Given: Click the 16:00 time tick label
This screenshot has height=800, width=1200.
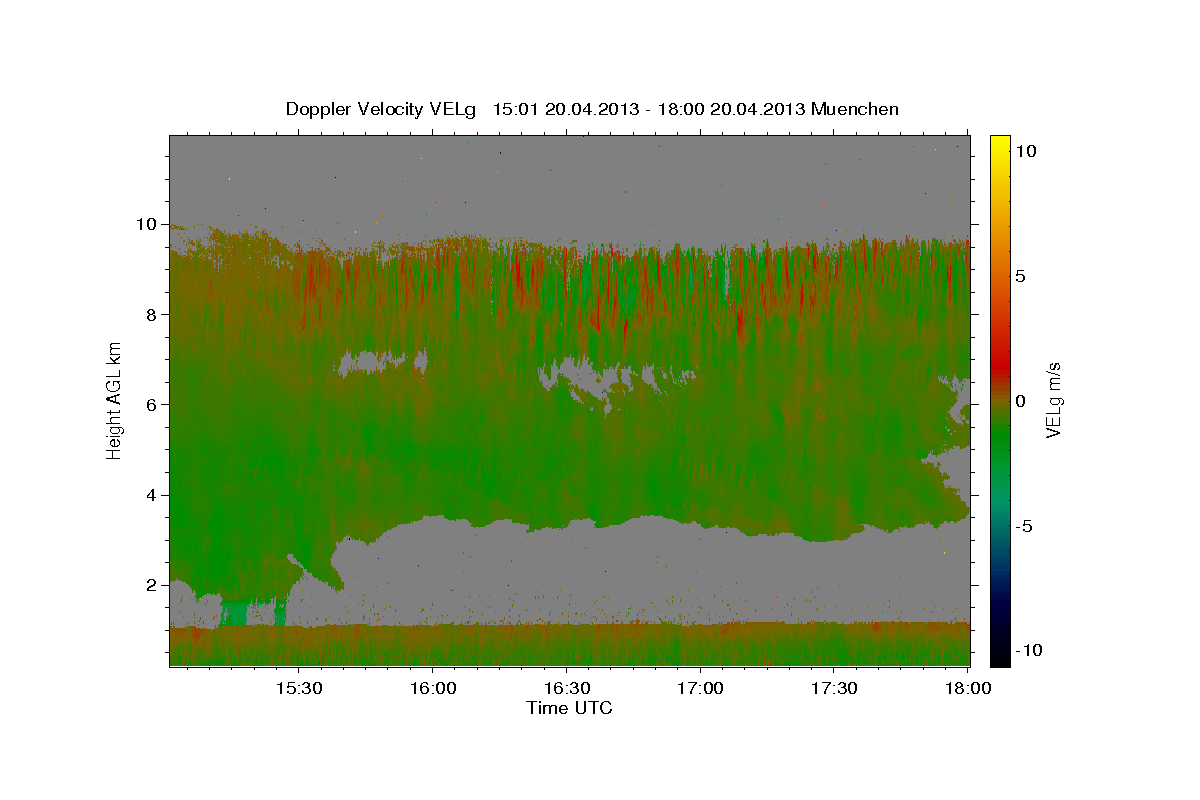Looking at the screenshot, I should [432, 689].
